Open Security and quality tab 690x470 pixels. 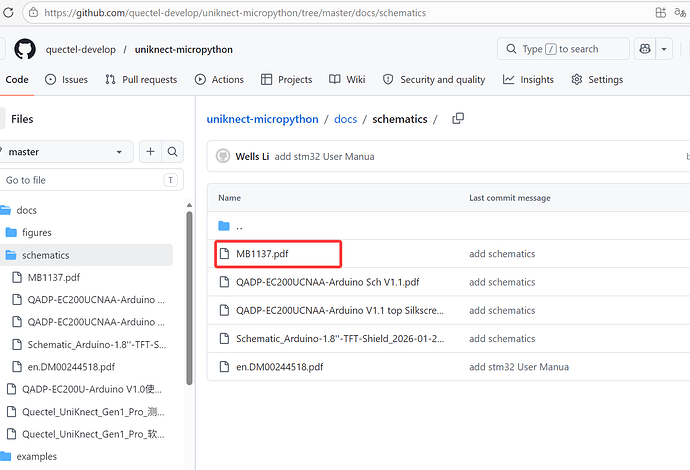click(434, 80)
